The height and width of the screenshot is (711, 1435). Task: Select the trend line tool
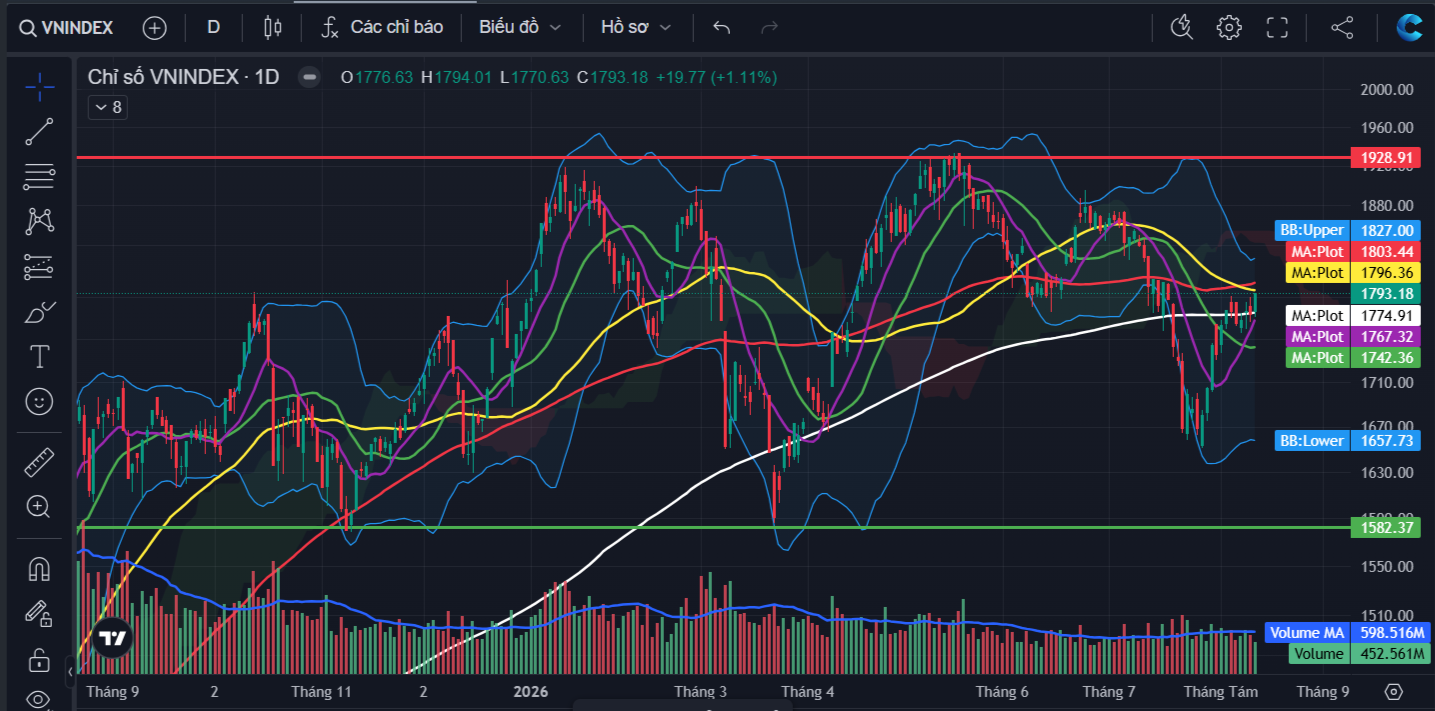(x=39, y=131)
